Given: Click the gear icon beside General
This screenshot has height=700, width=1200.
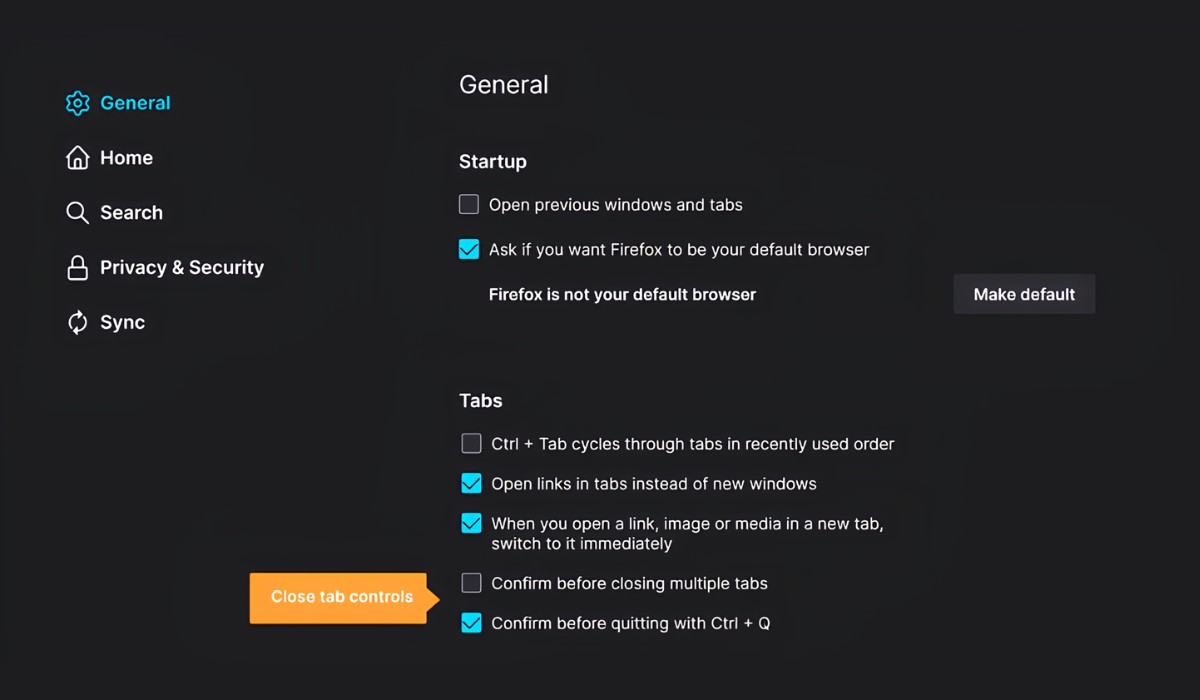Looking at the screenshot, I should click(x=77, y=102).
